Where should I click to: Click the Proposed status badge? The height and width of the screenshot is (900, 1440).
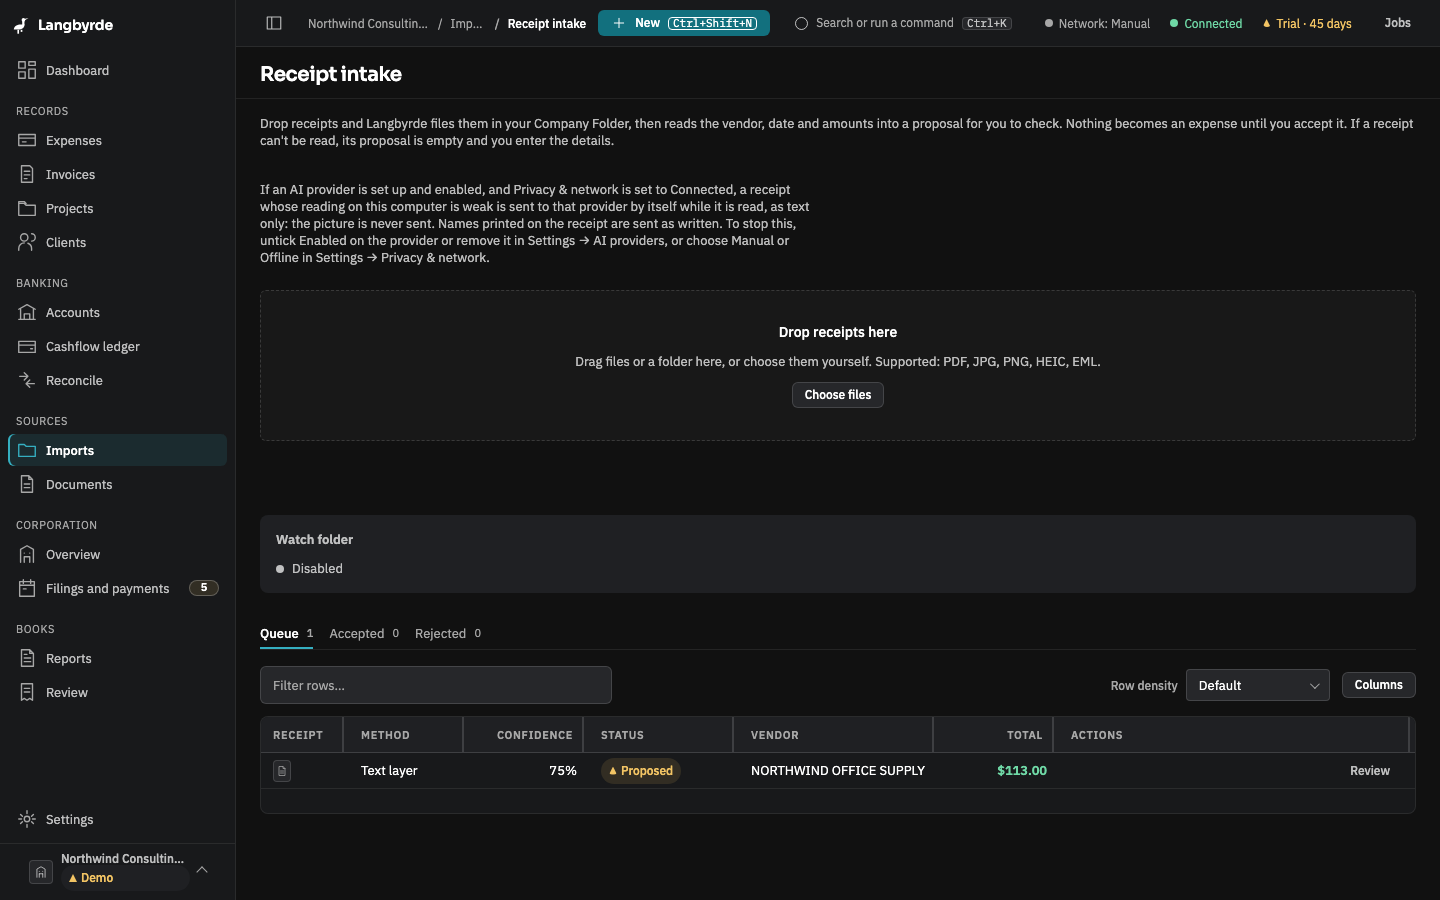click(x=641, y=771)
